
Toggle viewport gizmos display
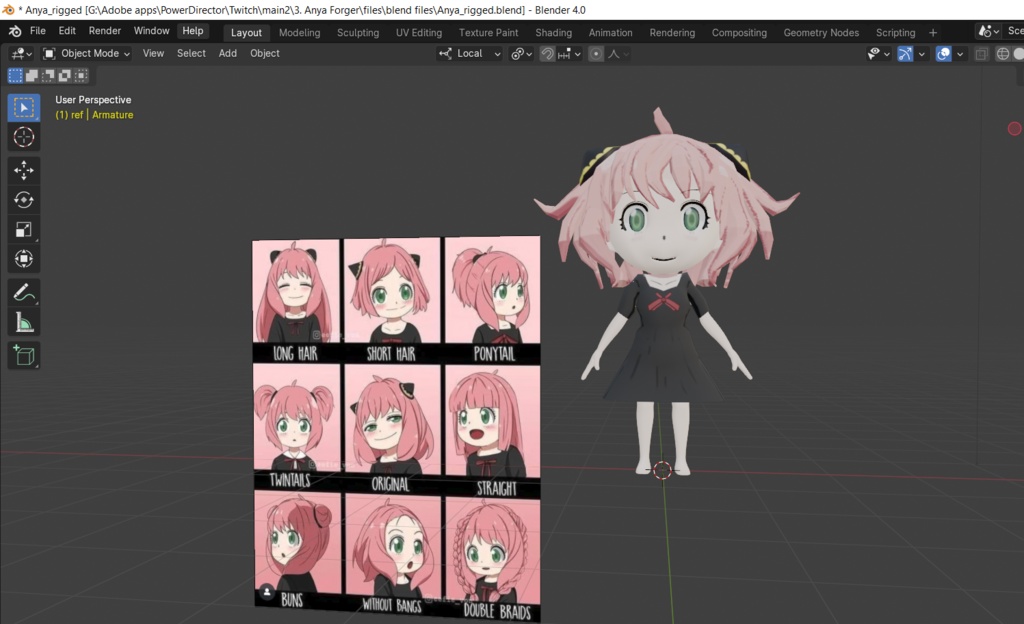point(904,54)
